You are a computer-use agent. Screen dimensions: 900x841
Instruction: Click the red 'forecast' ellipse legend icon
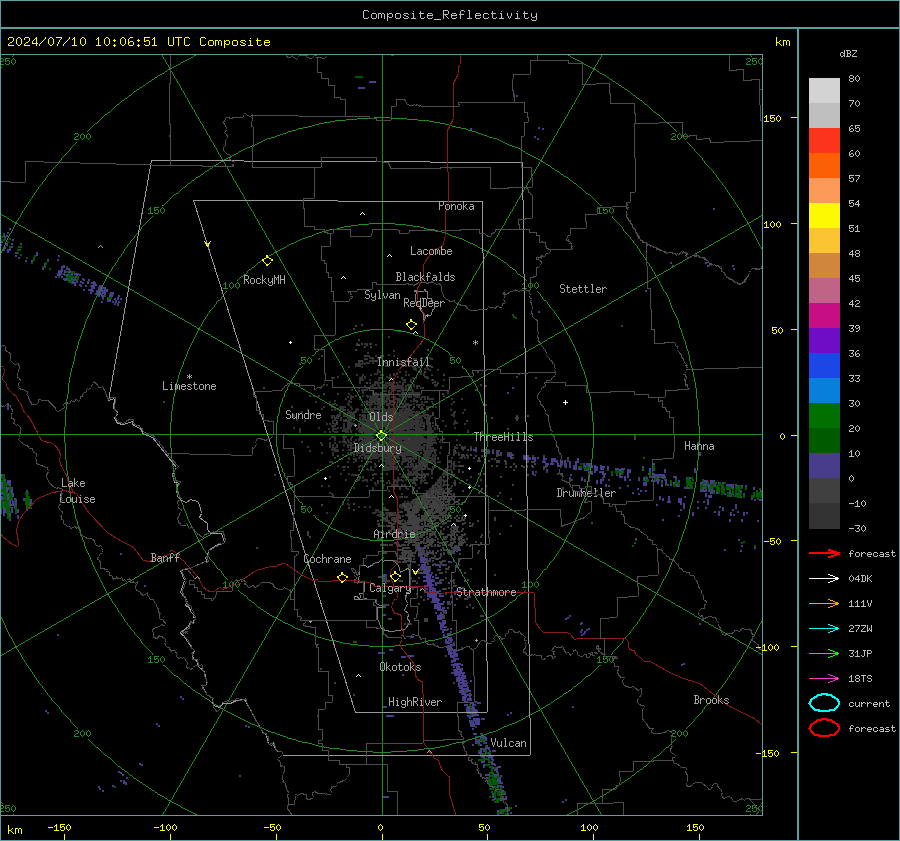pyautogui.click(x=824, y=728)
